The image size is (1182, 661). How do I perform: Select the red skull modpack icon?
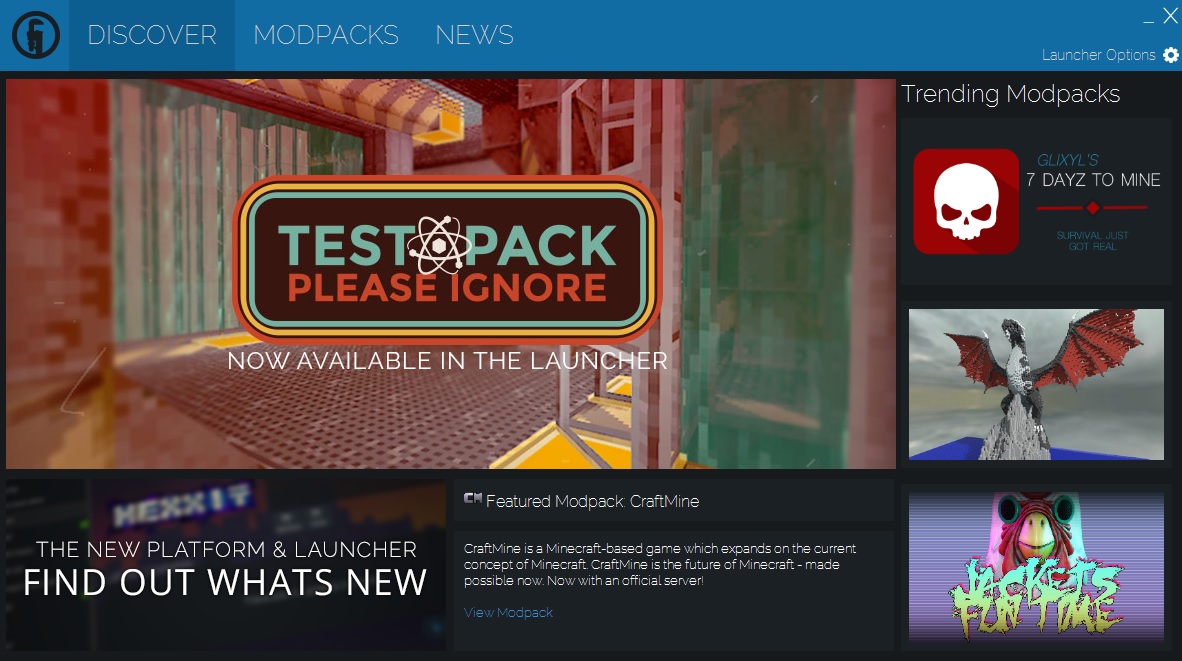point(965,201)
